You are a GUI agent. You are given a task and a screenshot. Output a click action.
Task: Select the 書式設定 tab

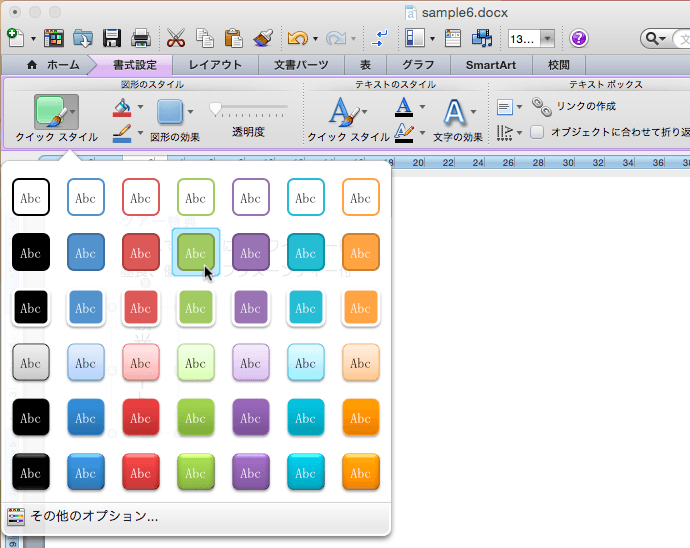[134, 65]
